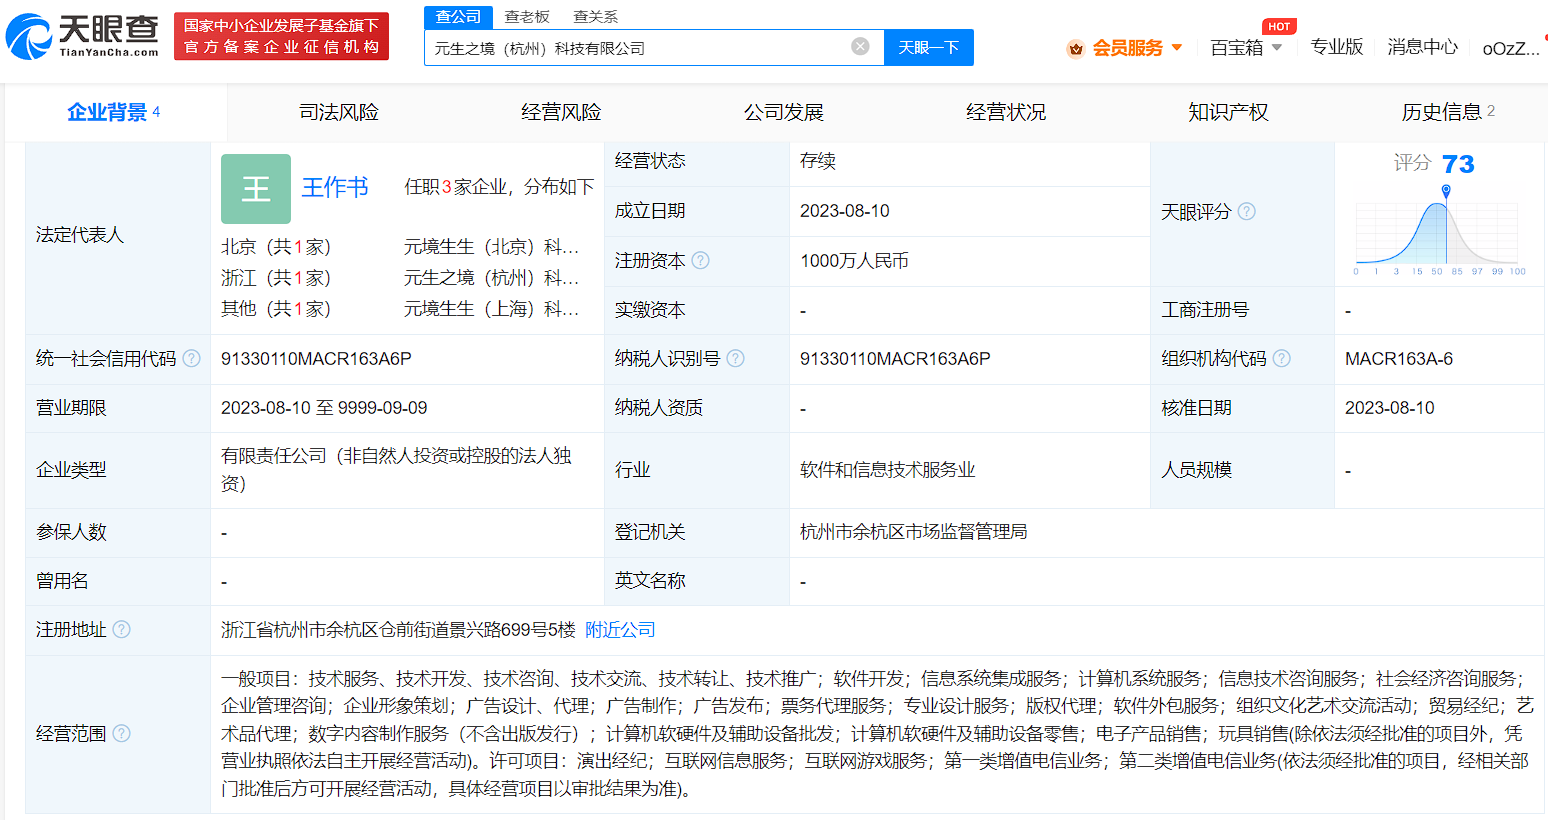Select the 北京（共1家）entry
This screenshot has width=1548, height=820.
tap(276, 247)
